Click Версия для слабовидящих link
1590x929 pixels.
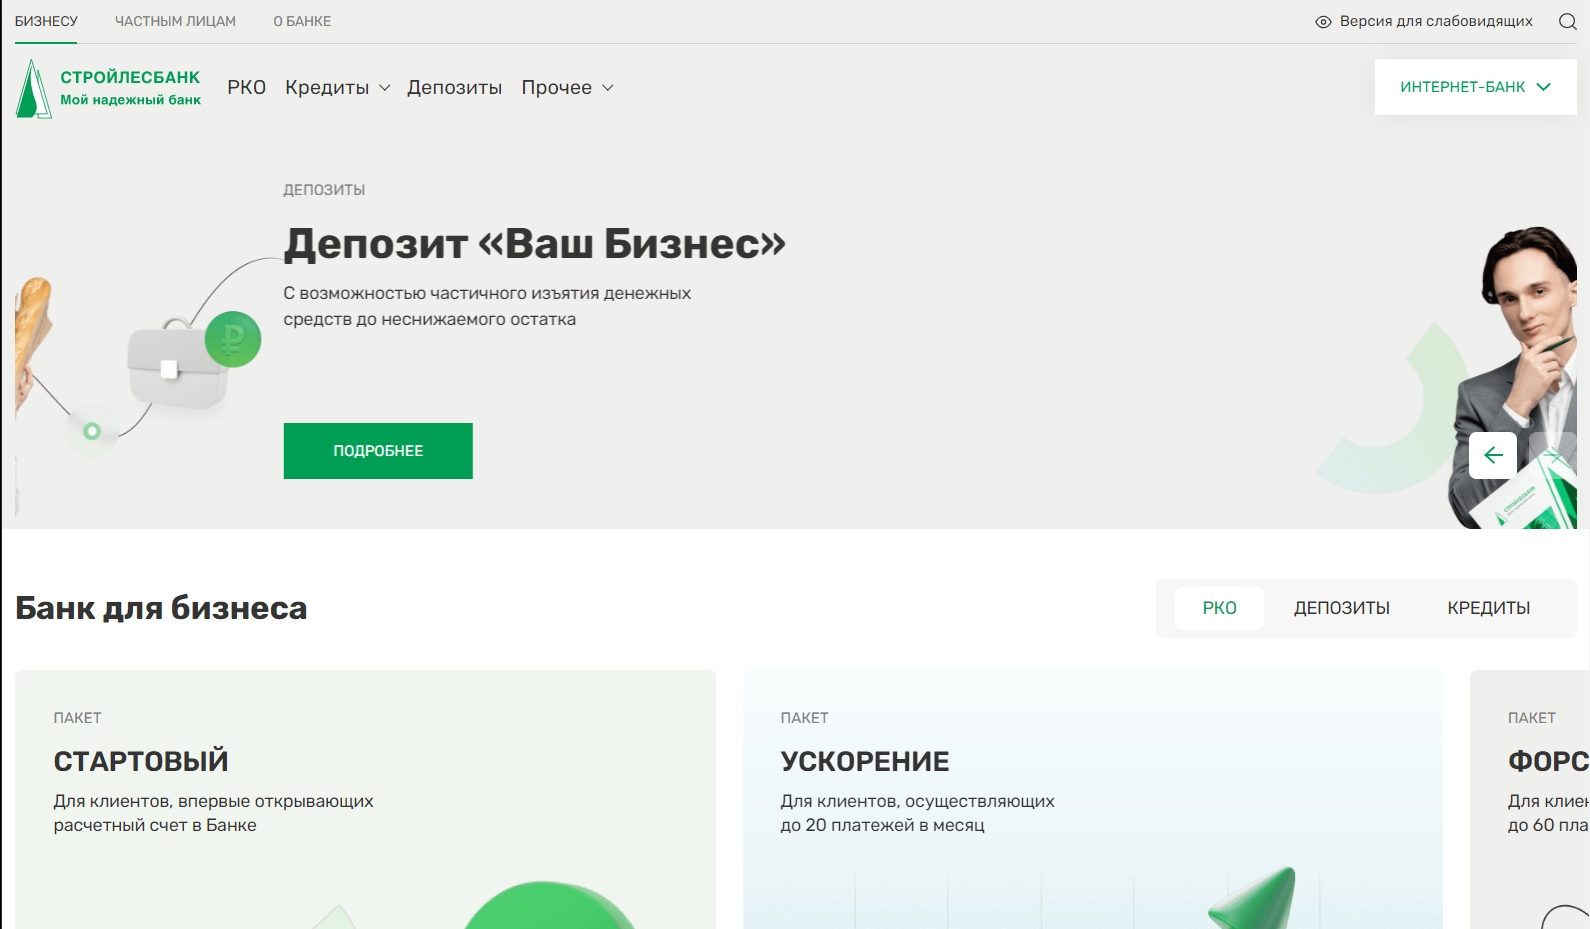click(1436, 21)
